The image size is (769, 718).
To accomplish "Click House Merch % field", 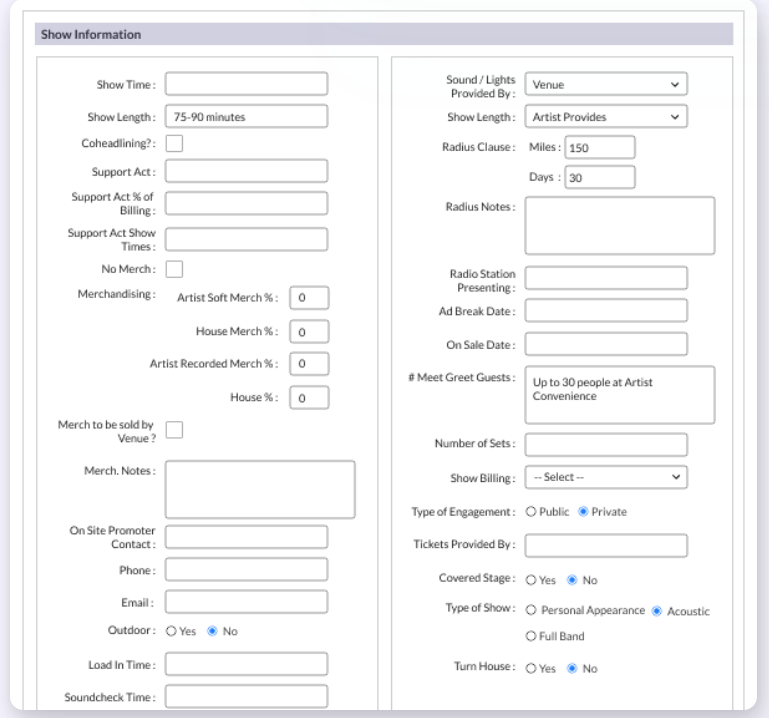I will (x=309, y=332).
